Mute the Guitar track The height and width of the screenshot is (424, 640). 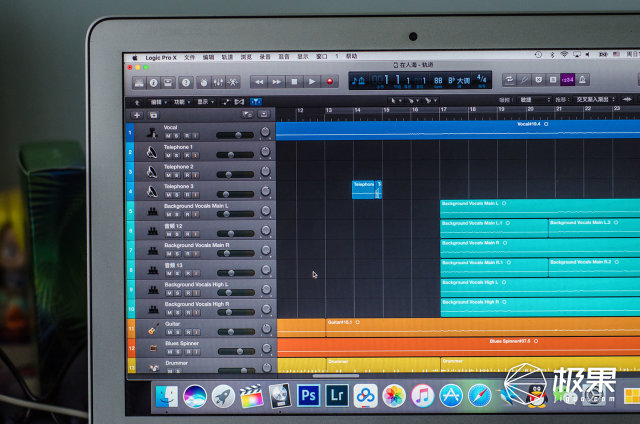[169, 332]
